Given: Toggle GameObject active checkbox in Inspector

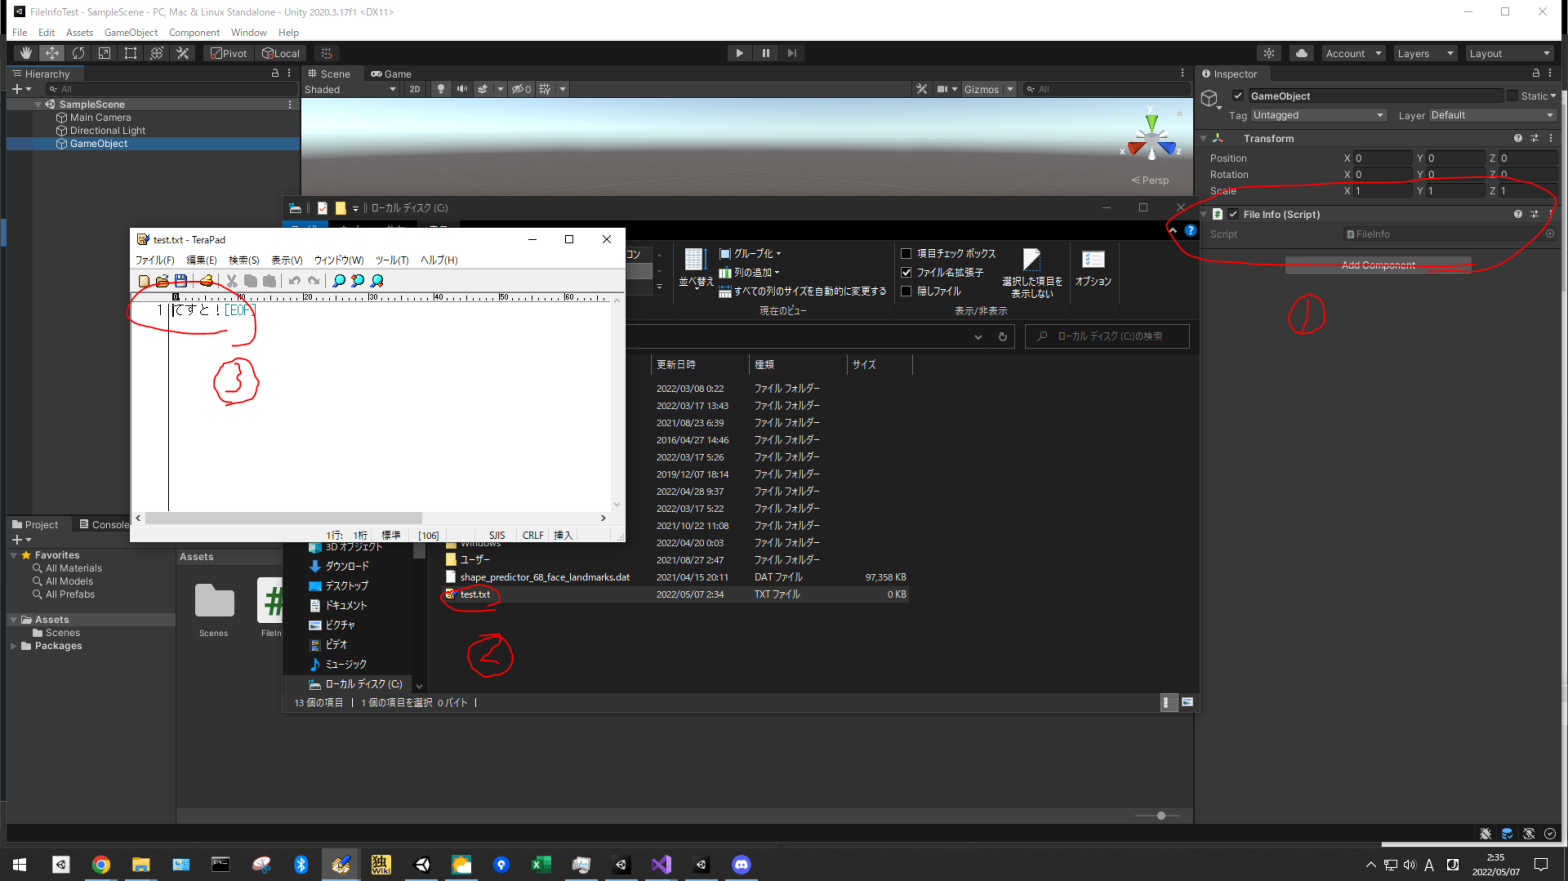Looking at the screenshot, I should [x=1238, y=96].
